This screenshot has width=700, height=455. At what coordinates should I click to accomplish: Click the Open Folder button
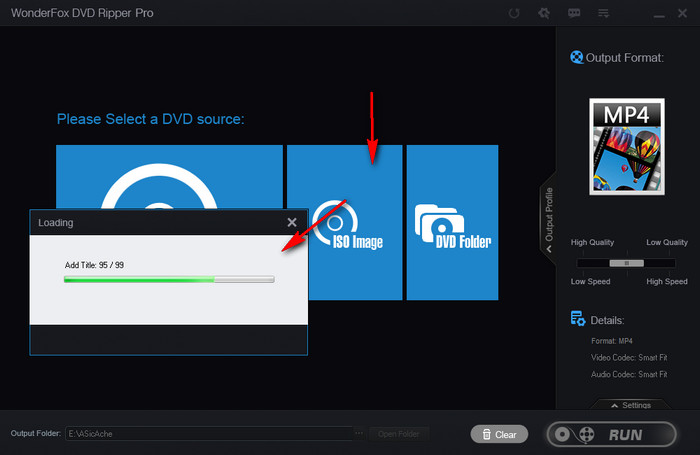point(399,434)
